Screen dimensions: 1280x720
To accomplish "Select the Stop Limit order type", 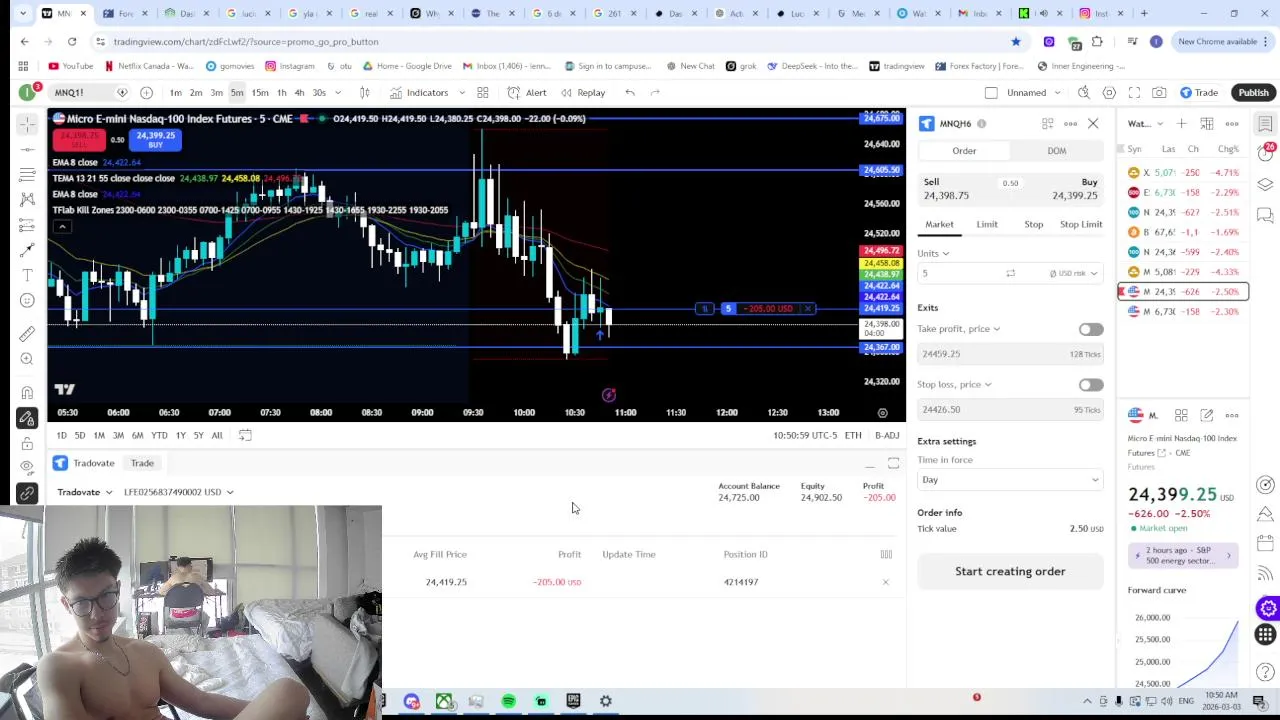I will (1081, 224).
